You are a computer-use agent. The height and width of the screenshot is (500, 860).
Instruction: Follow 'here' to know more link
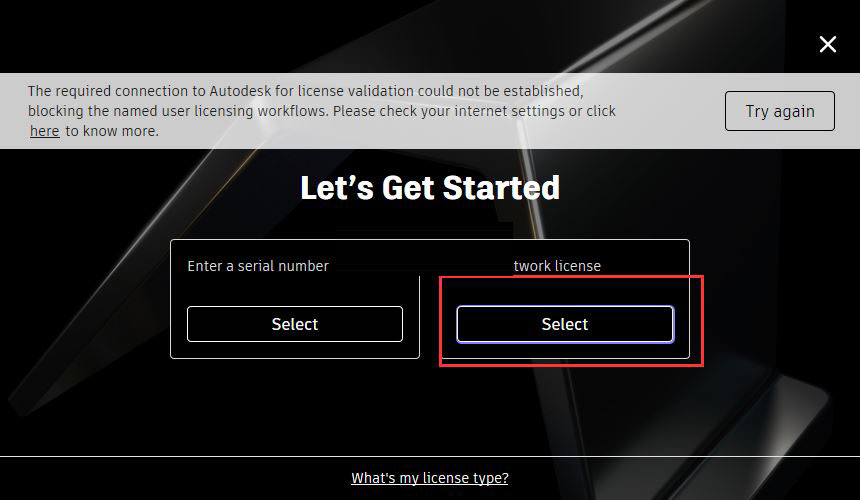(44, 131)
